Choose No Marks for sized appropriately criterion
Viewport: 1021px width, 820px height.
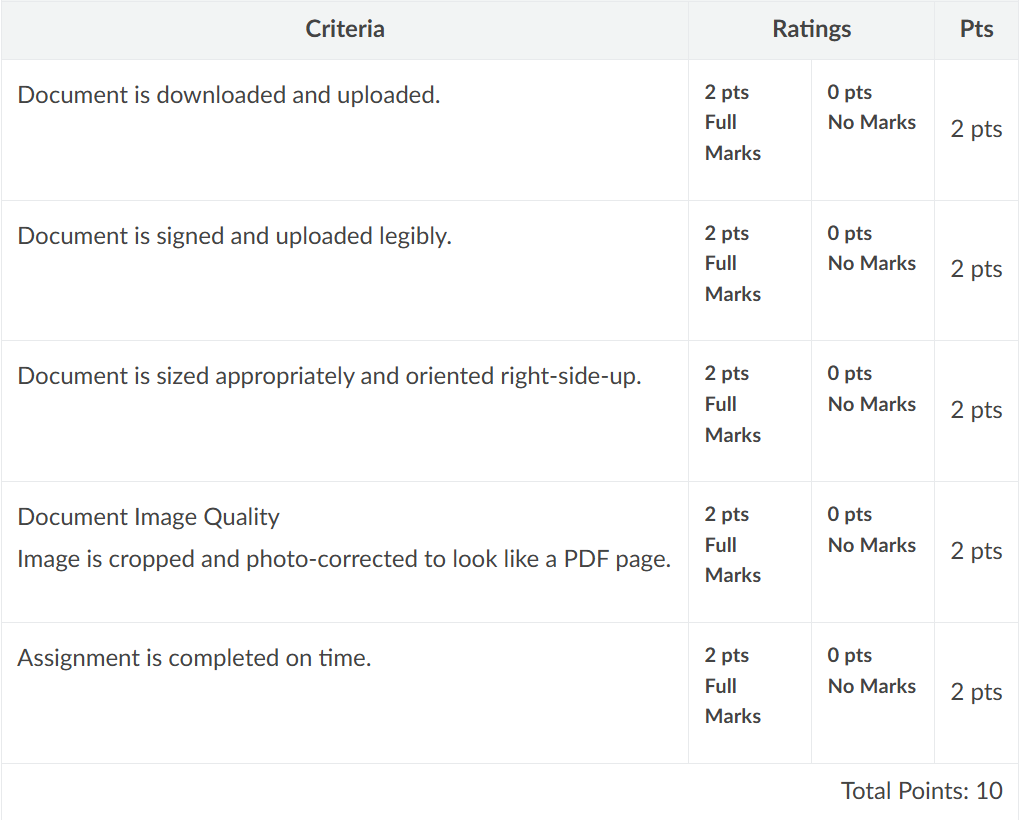871,389
